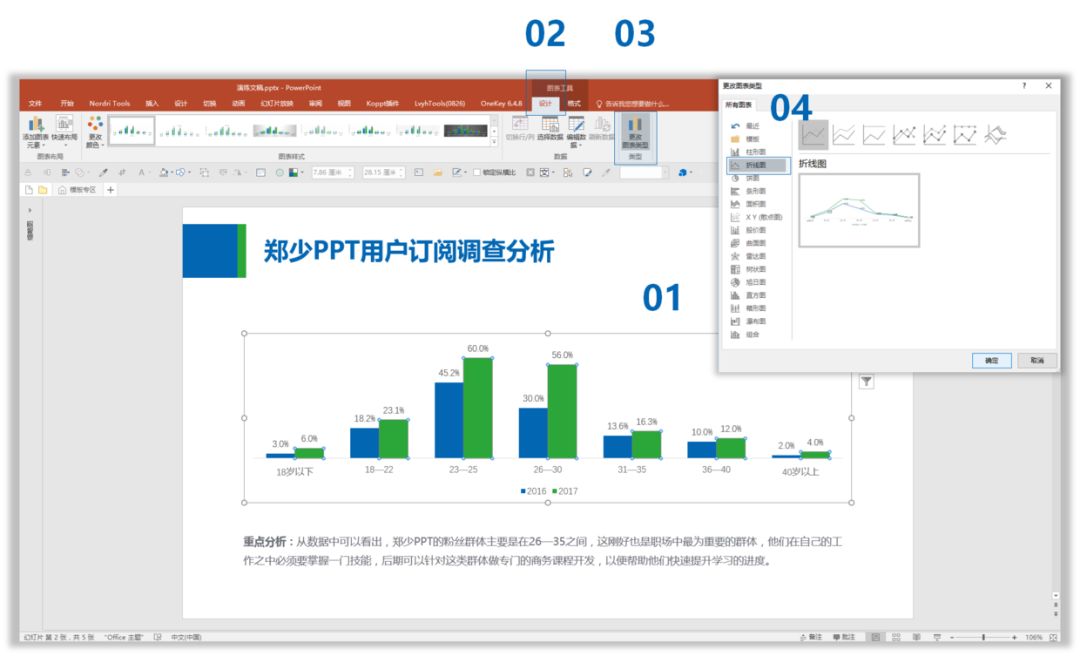Screen dimensions: 1080x656
Task: Click the zoom-in plus at status bar
Action: pos(1015,637)
